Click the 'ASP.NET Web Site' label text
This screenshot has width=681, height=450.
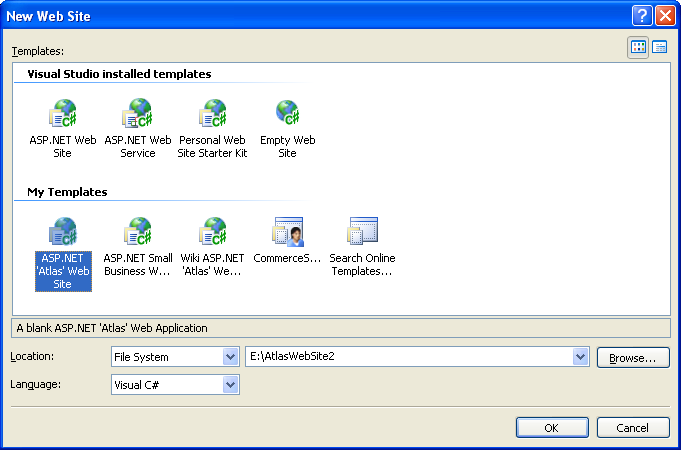(63, 147)
